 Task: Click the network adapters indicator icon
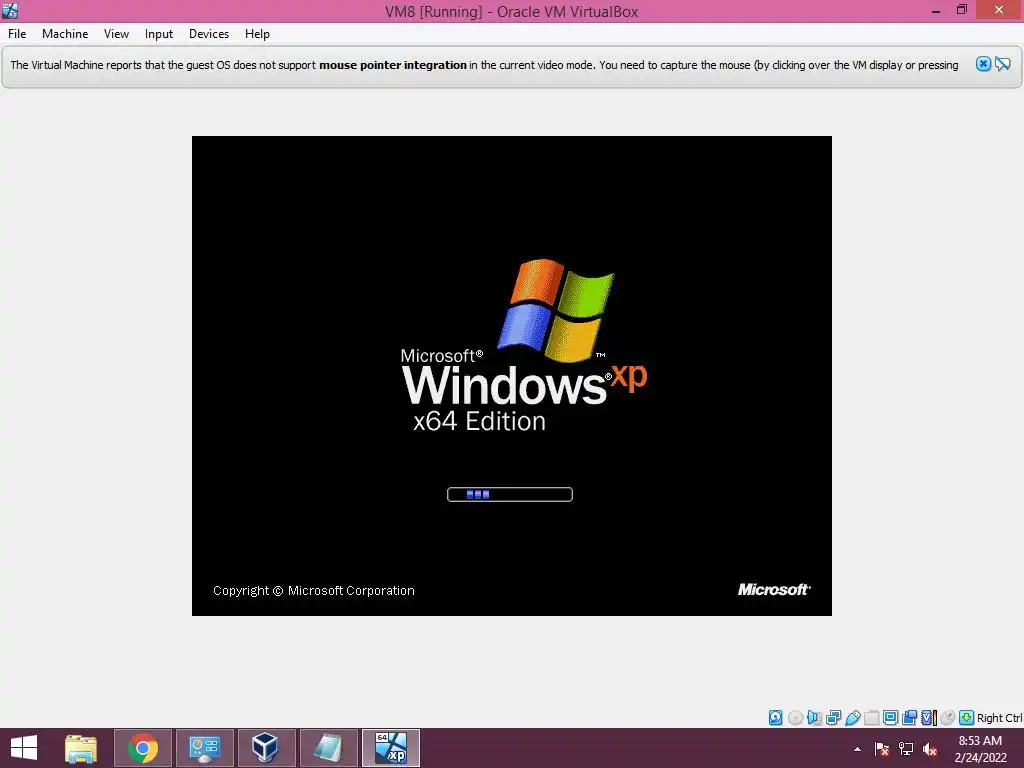click(833, 718)
